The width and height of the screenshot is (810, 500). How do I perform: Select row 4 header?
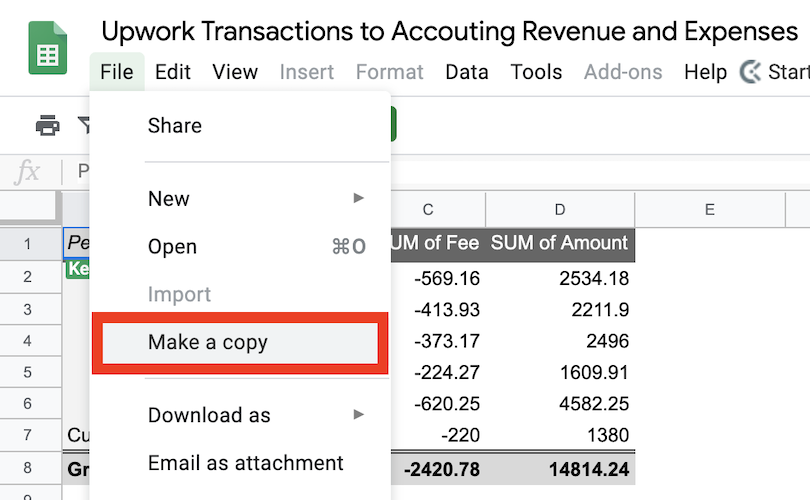click(27, 341)
